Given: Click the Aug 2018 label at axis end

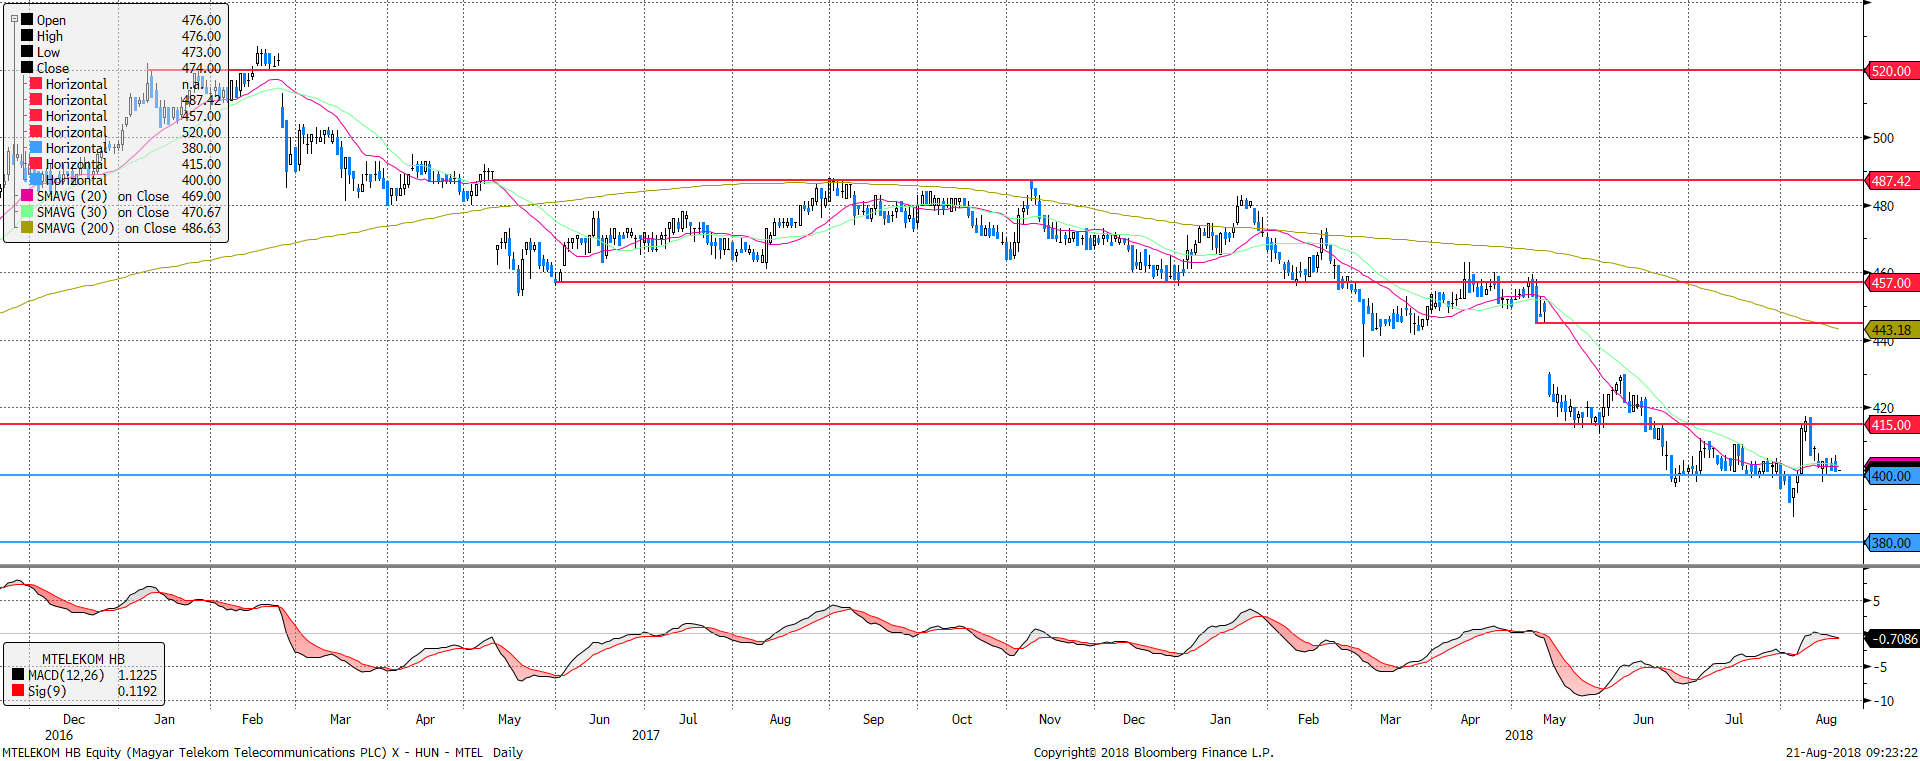Looking at the screenshot, I should [x=1826, y=719].
